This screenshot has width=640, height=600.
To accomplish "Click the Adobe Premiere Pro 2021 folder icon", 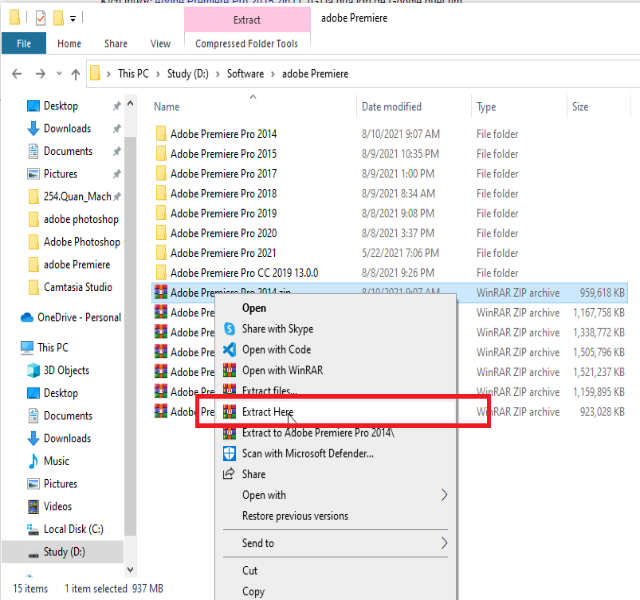I will click(161, 253).
